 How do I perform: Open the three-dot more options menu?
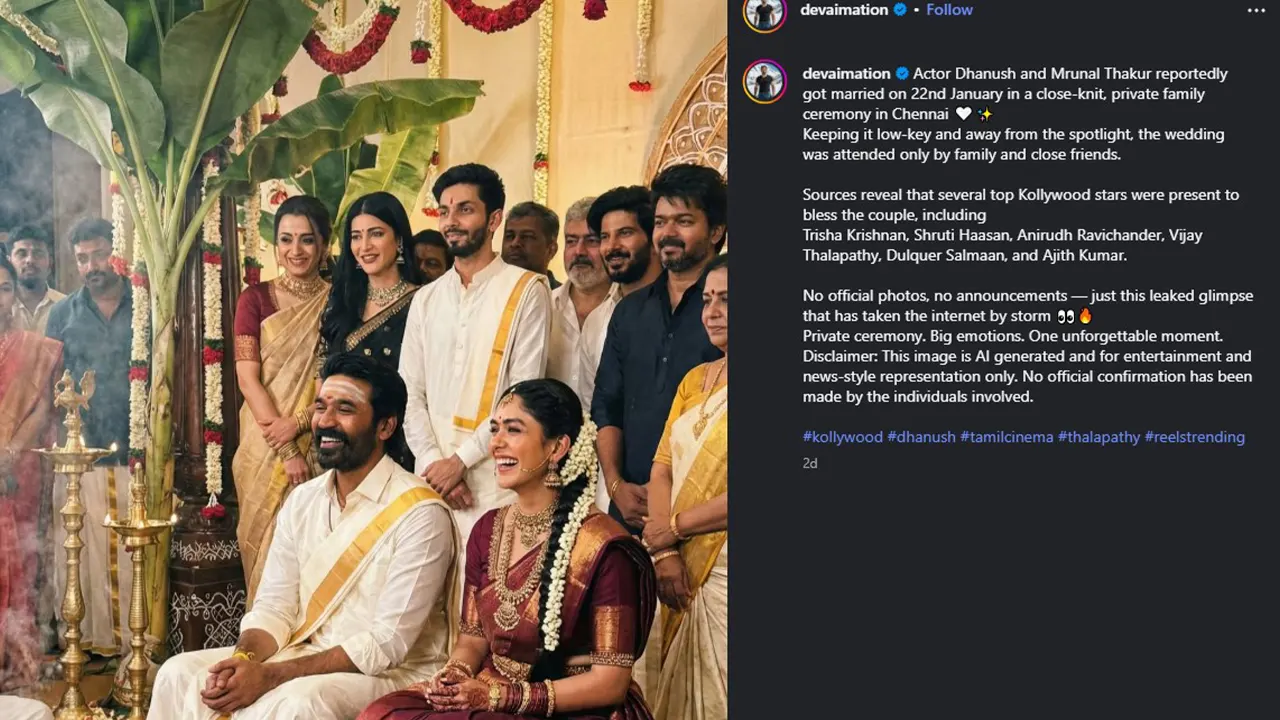[1256, 11]
